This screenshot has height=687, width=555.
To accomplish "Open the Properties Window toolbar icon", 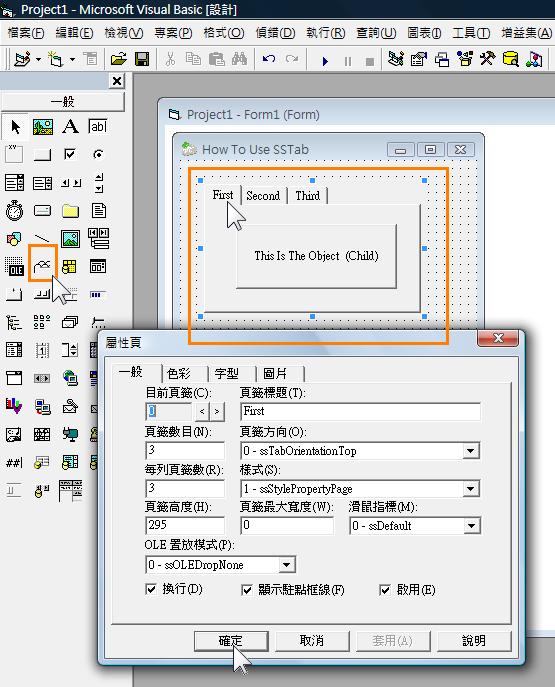I will (x=418, y=59).
